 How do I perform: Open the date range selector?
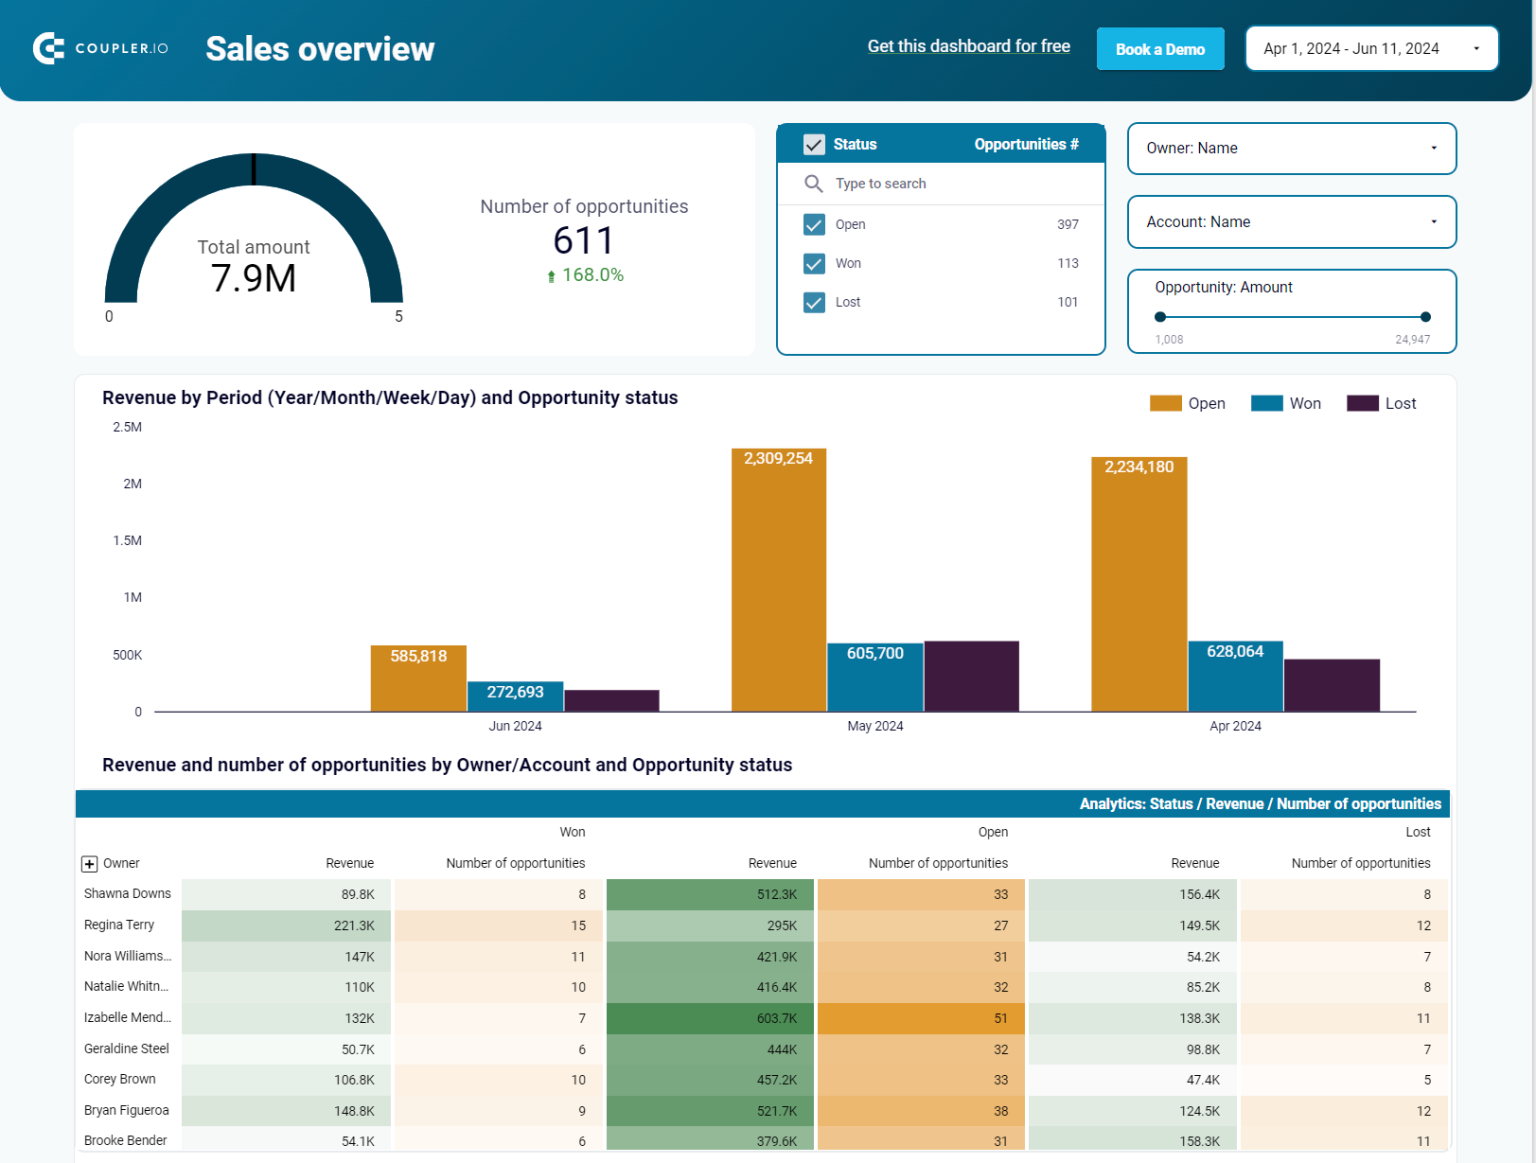coord(1371,47)
